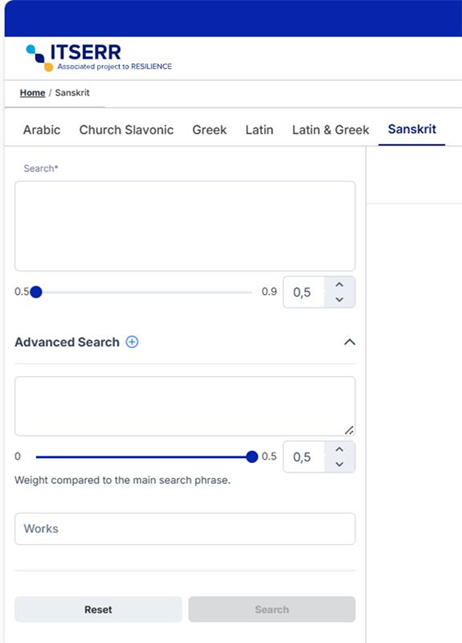Increase main search threshold with up arrow
The image size is (462, 643).
pyautogui.click(x=339, y=285)
